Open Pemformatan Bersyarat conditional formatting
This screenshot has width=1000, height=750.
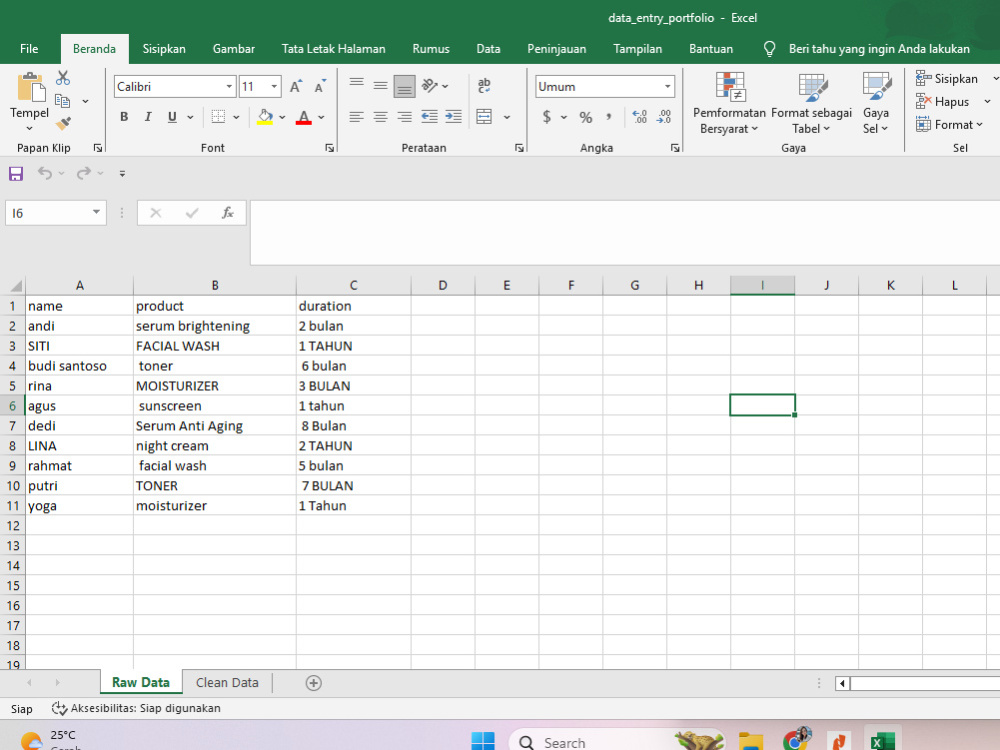[x=730, y=103]
